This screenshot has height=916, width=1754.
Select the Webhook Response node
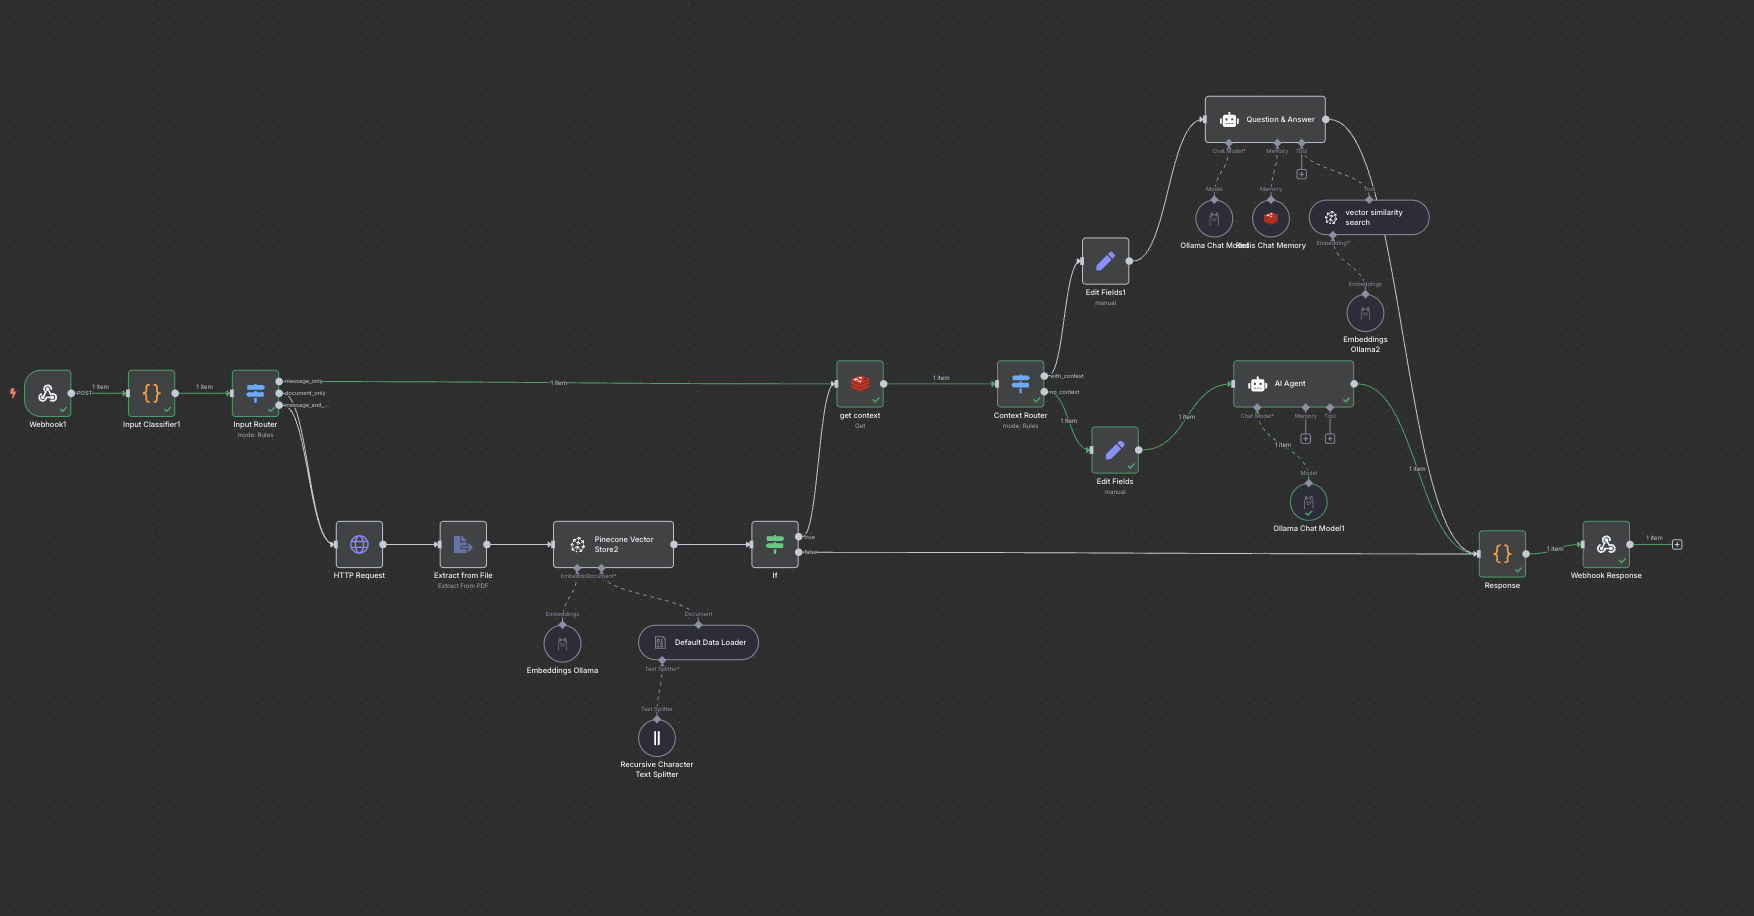coord(1606,544)
